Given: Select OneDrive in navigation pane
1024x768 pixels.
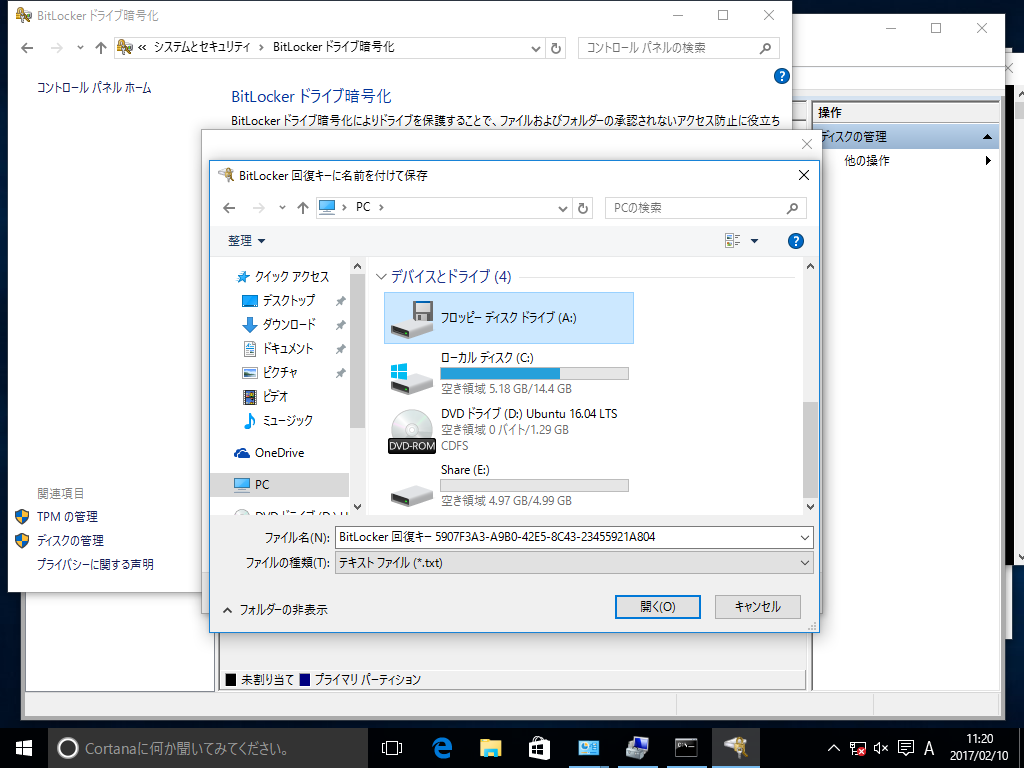Looking at the screenshot, I should pos(269,453).
